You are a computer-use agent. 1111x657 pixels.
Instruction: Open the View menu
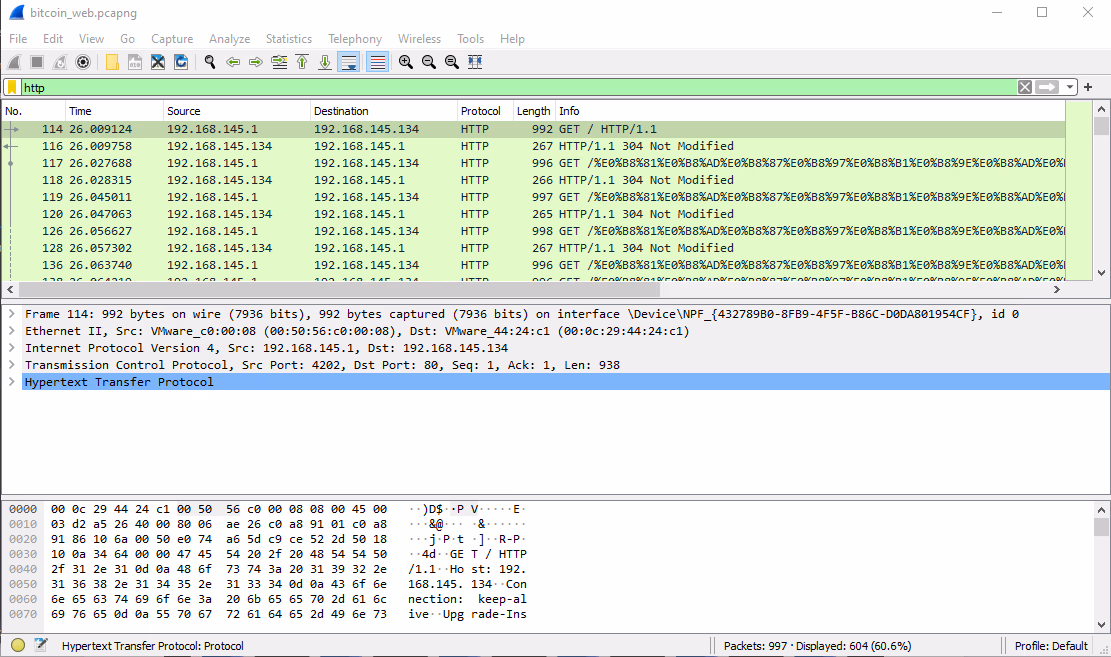coord(91,39)
